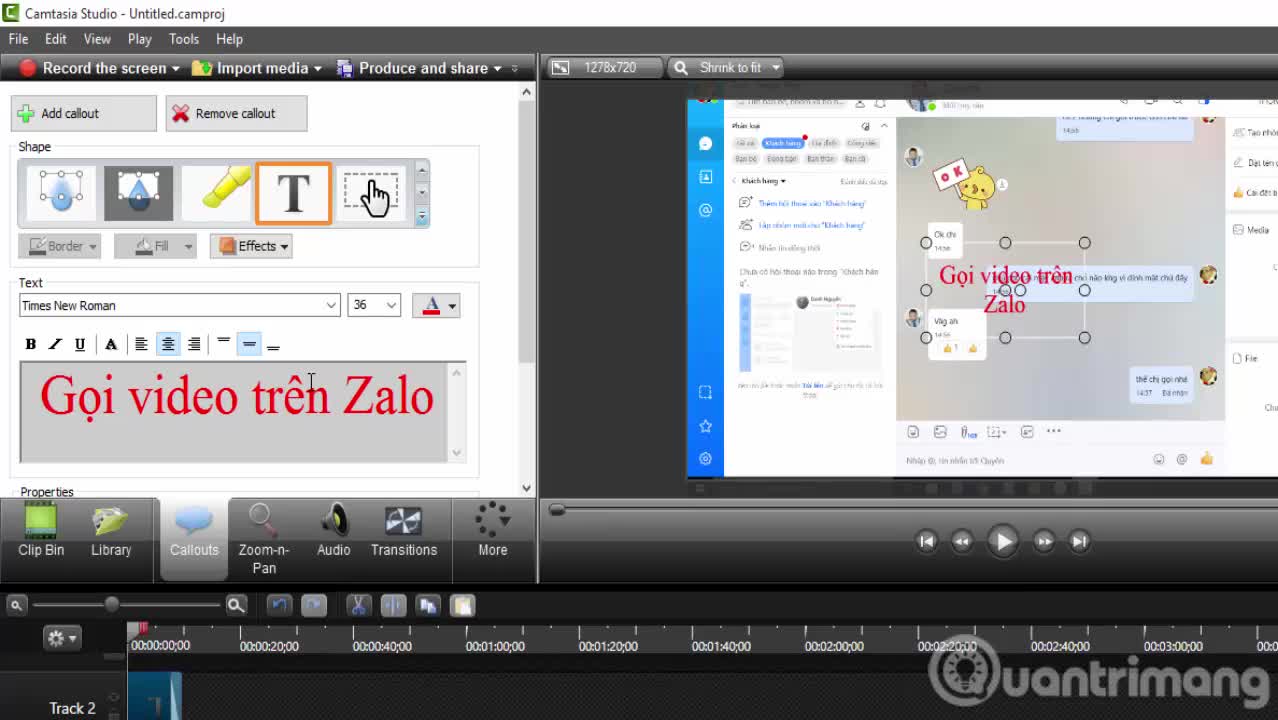Paste media onto the timeline
The width and height of the screenshot is (1278, 720).
[462, 605]
